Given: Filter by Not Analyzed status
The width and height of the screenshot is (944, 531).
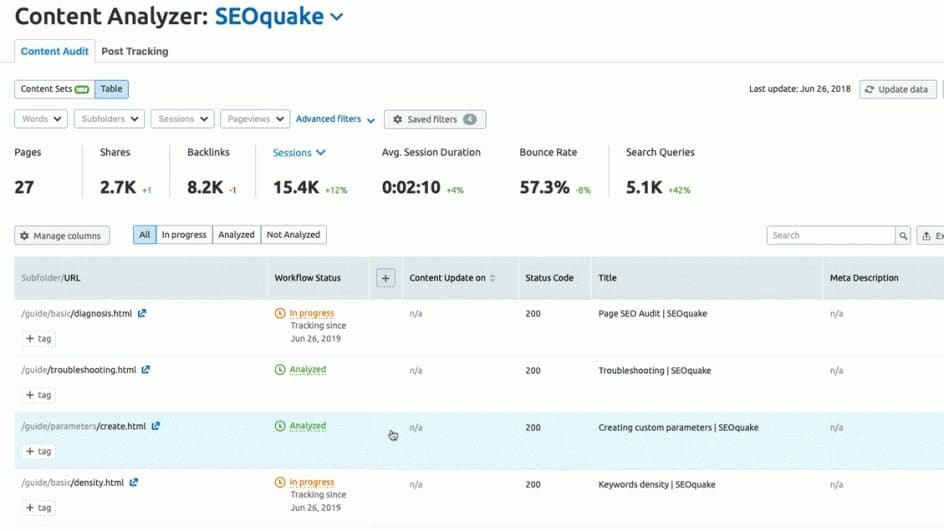Looking at the screenshot, I should (293, 235).
